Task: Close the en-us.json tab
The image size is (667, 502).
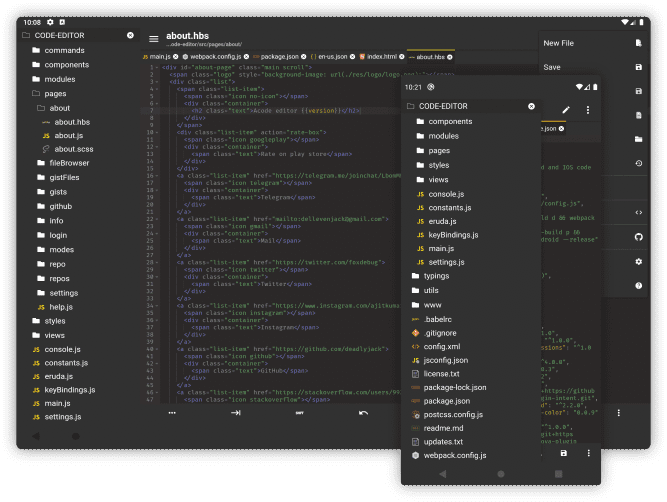Action: tap(353, 57)
